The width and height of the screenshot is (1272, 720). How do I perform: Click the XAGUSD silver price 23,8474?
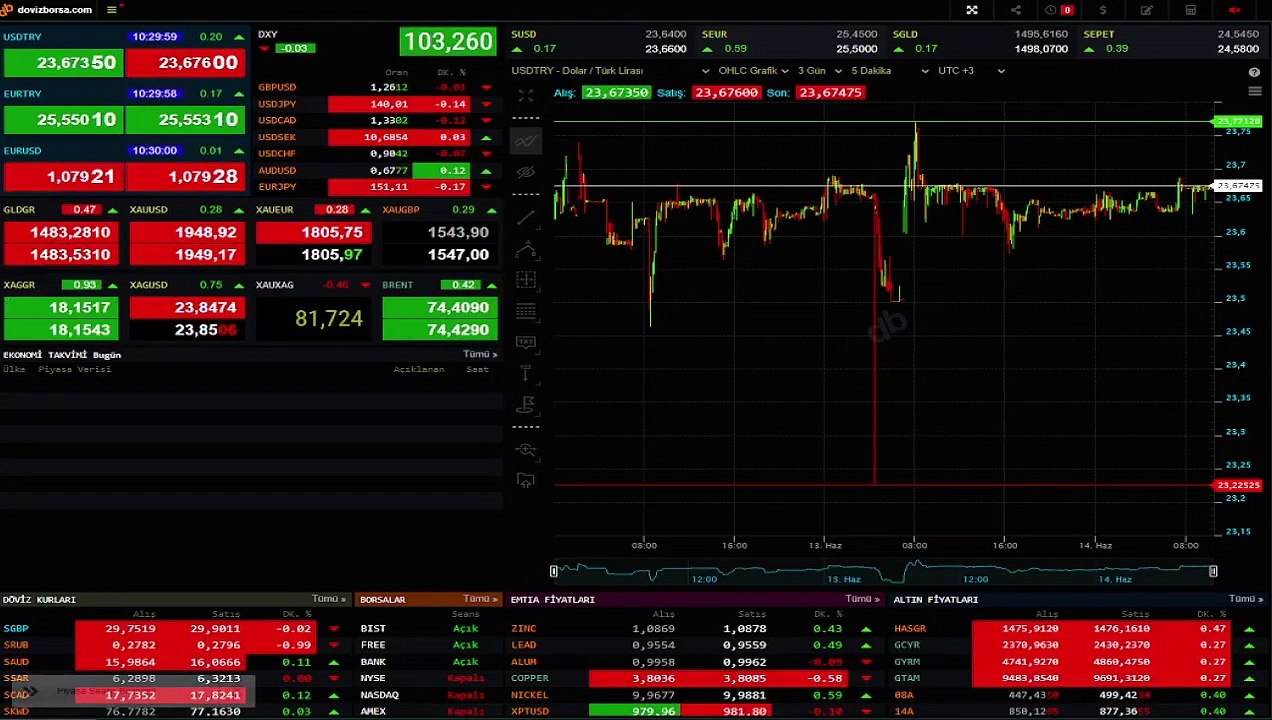coord(186,307)
